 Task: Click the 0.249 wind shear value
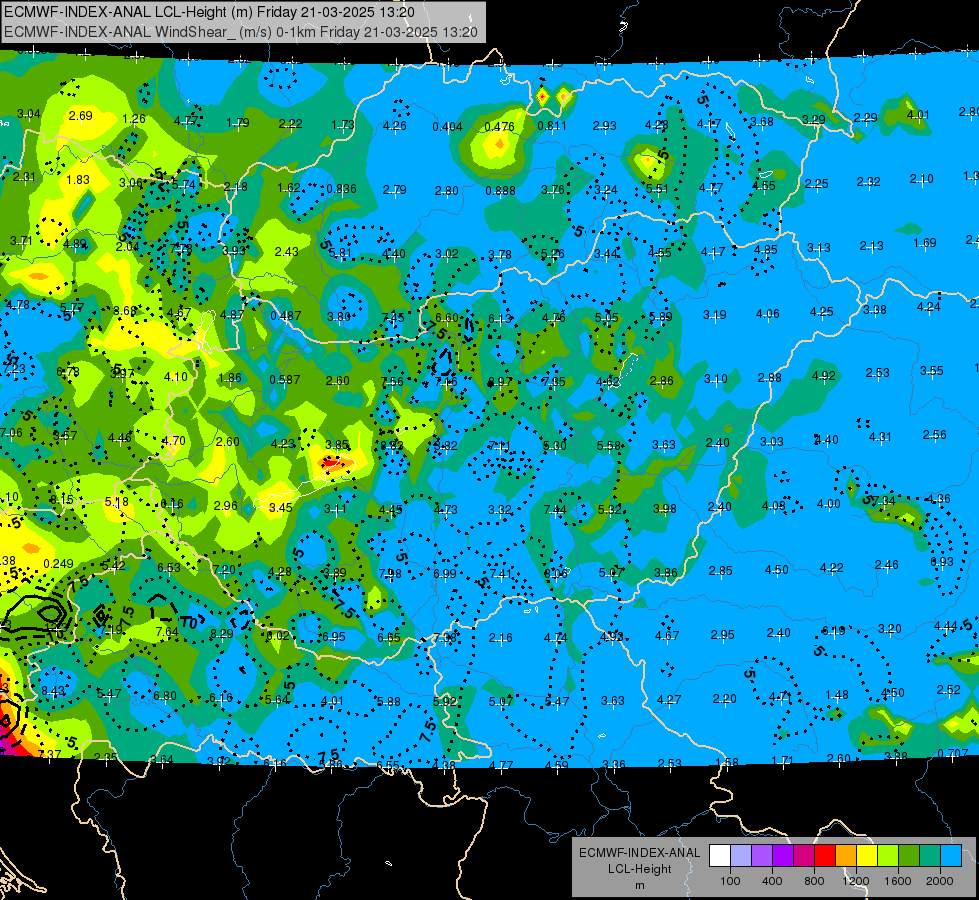58,564
